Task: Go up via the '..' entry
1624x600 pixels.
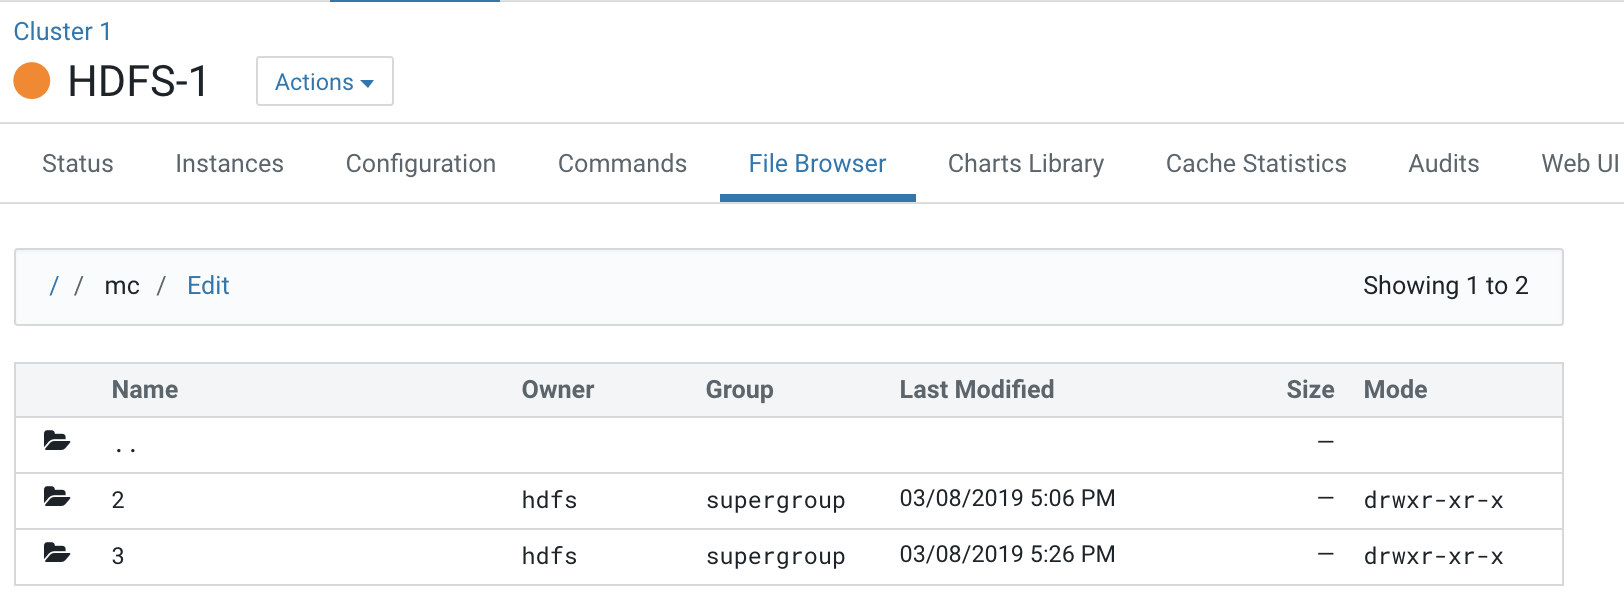Action: click(x=125, y=446)
